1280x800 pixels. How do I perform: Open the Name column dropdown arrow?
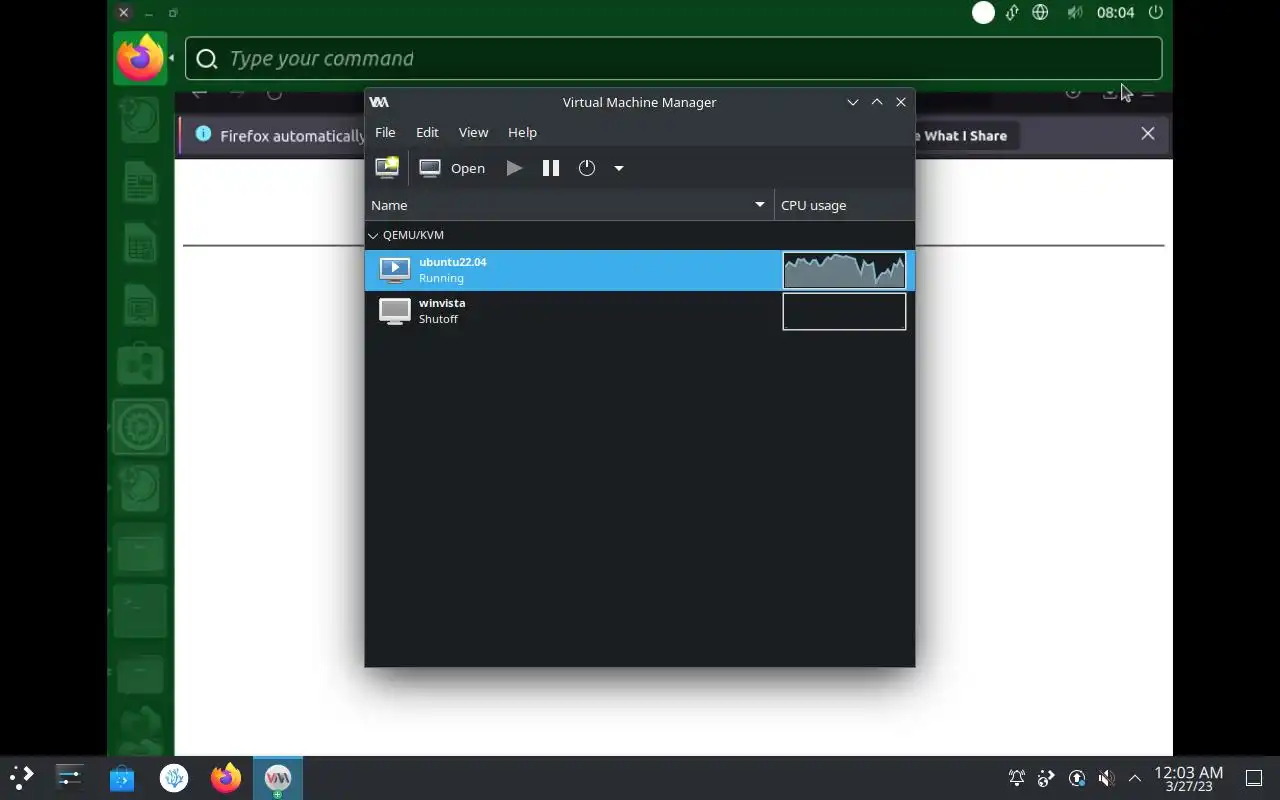(x=760, y=205)
